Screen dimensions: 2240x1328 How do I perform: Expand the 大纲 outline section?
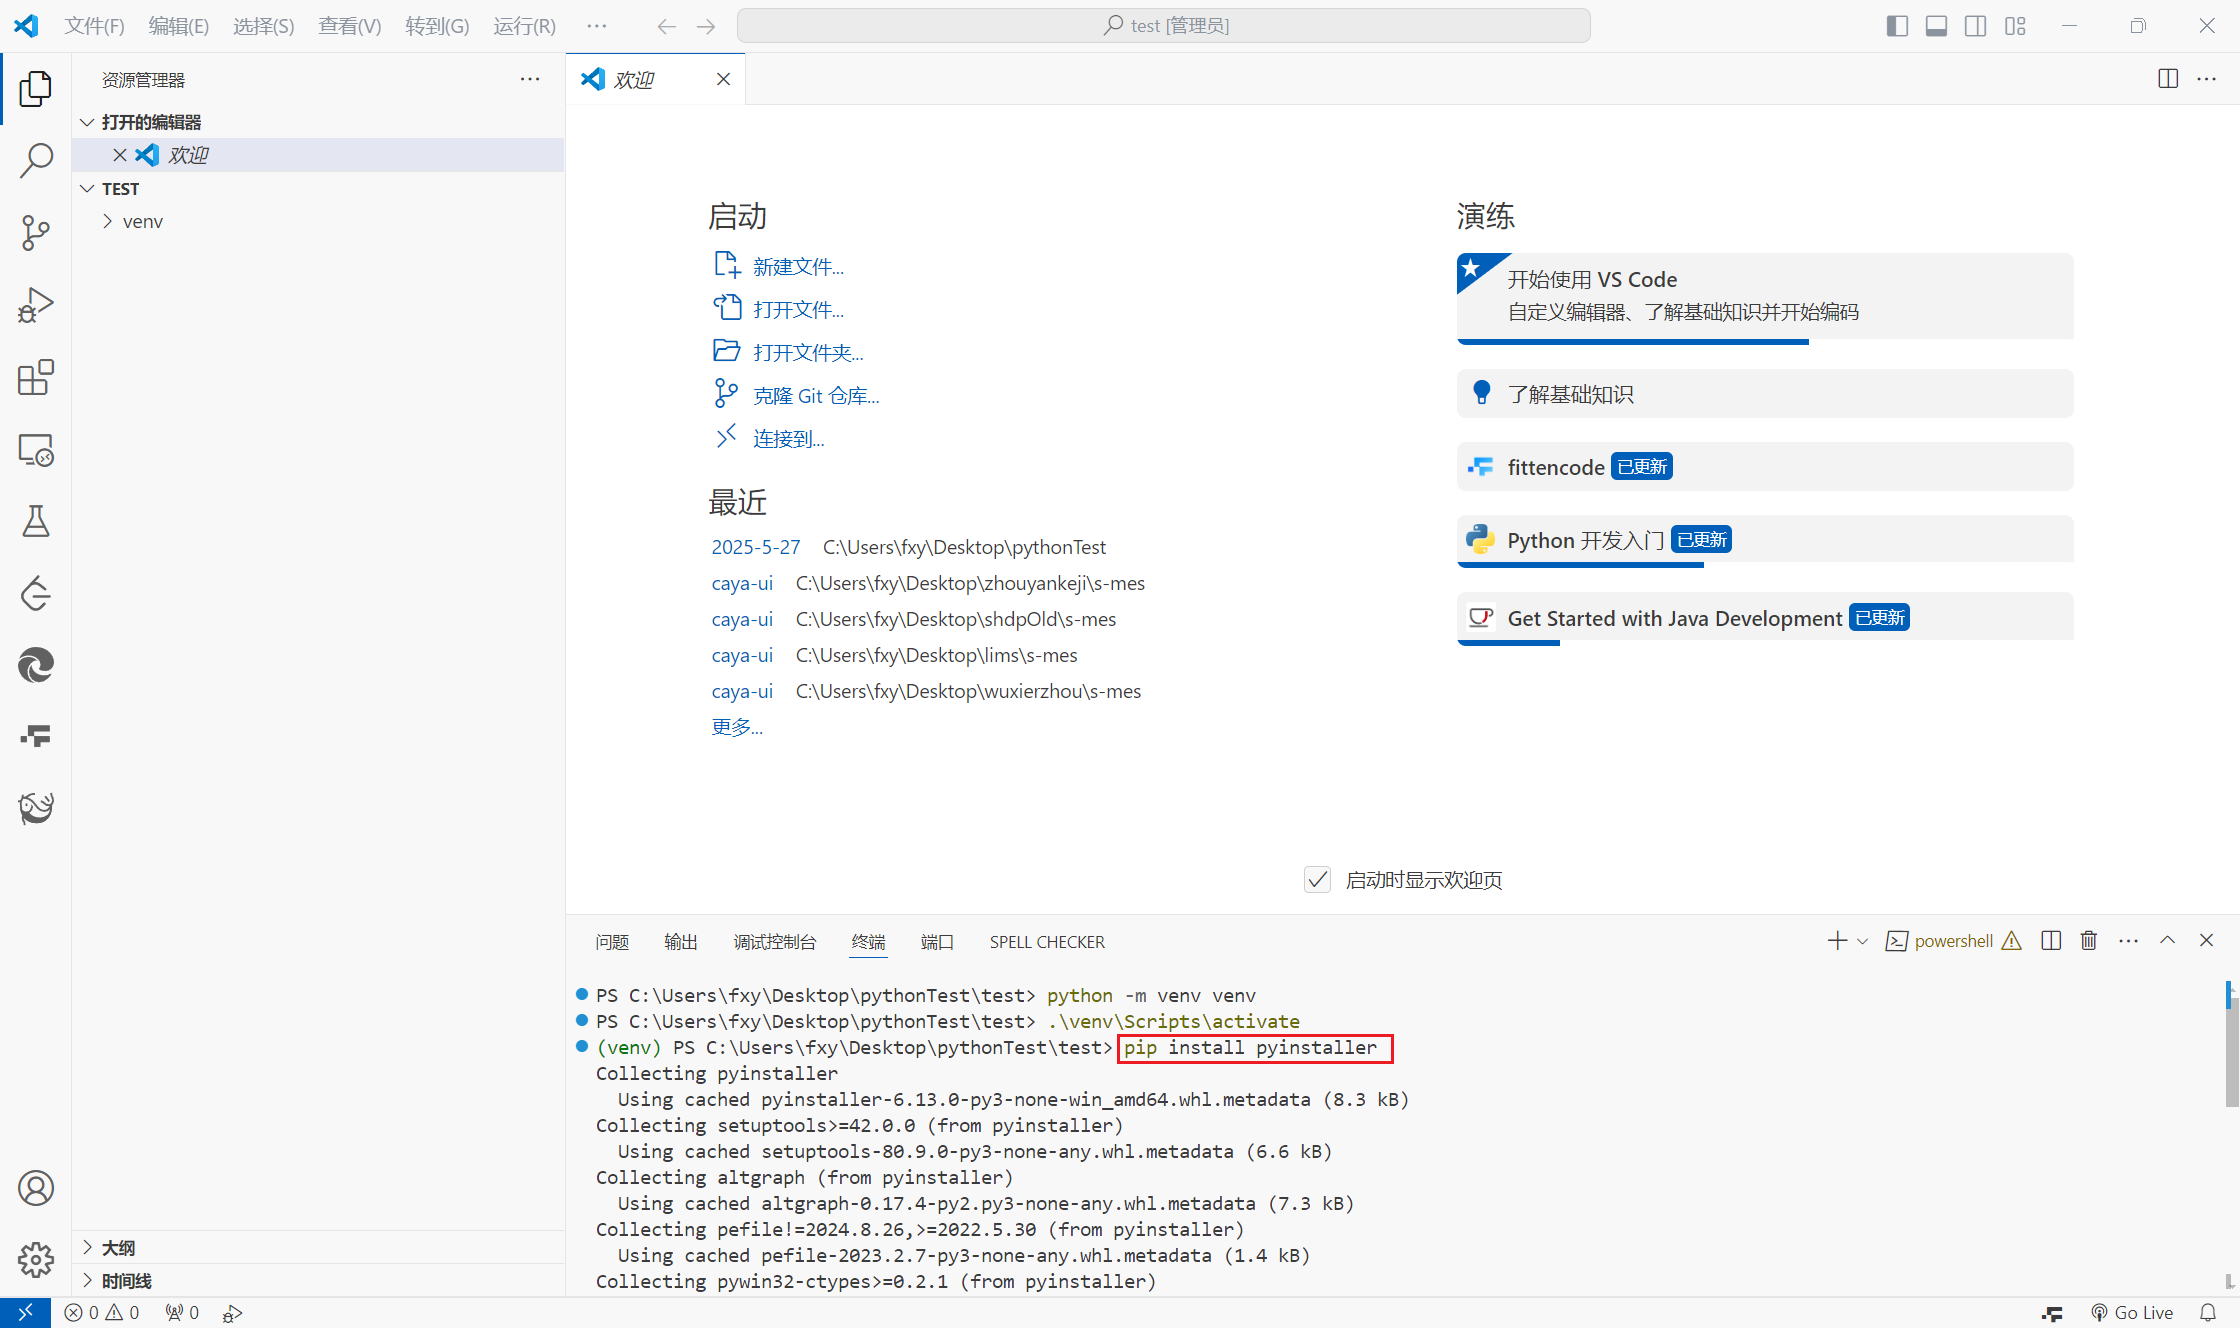click(x=118, y=1248)
